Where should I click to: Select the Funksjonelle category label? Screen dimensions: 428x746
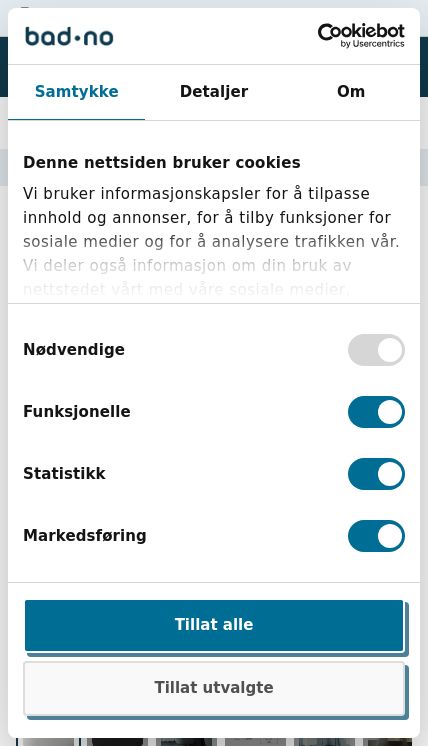[77, 412]
